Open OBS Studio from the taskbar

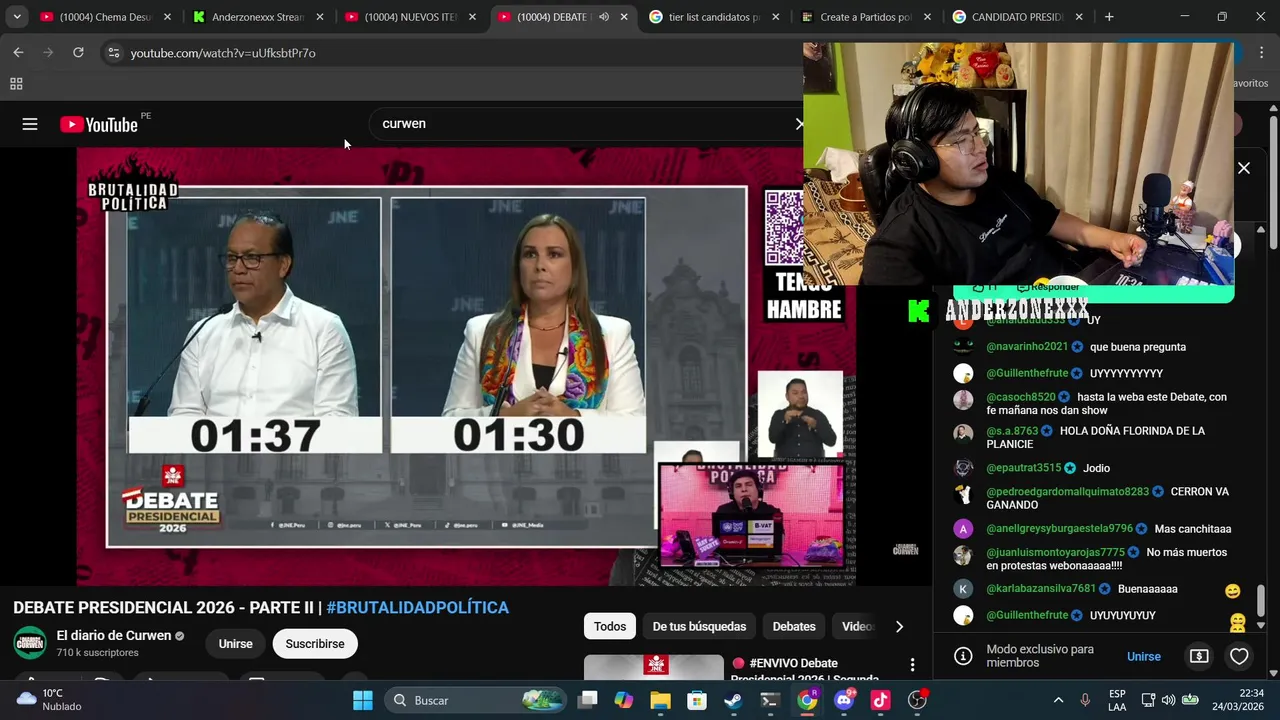(x=917, y=700)
